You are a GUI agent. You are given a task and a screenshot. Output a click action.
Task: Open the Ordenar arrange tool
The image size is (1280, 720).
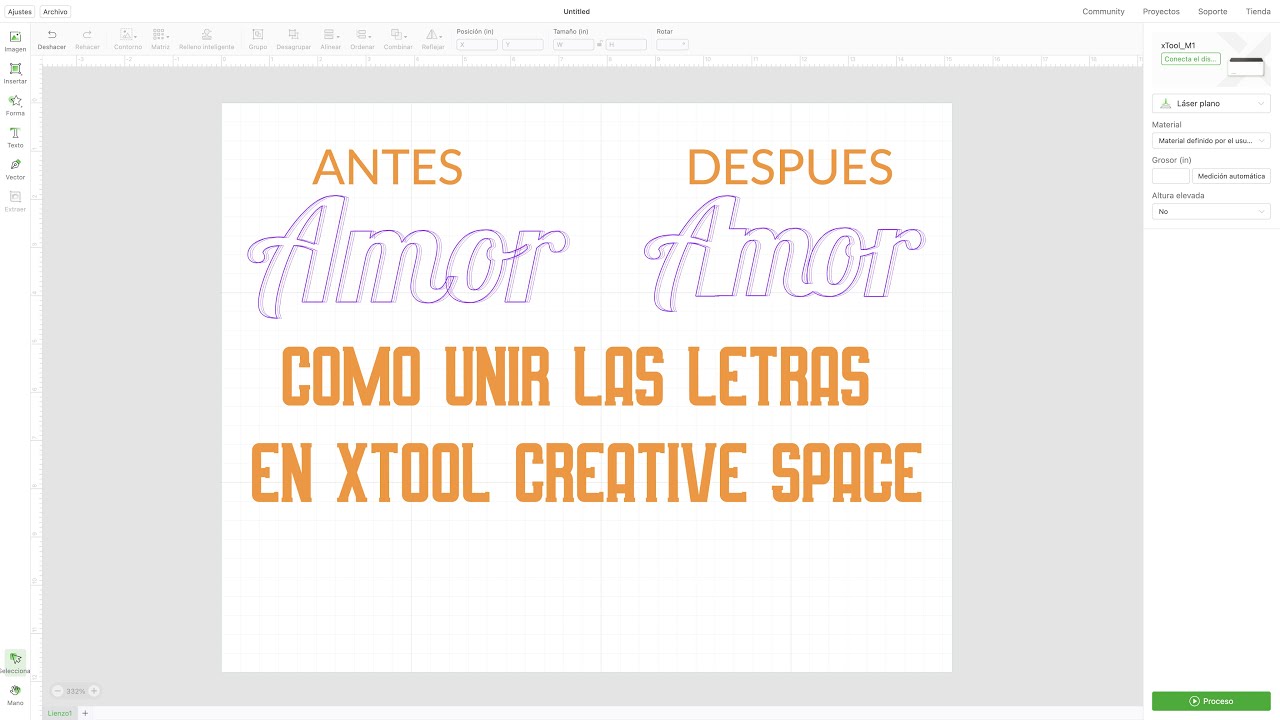point(362,40)
